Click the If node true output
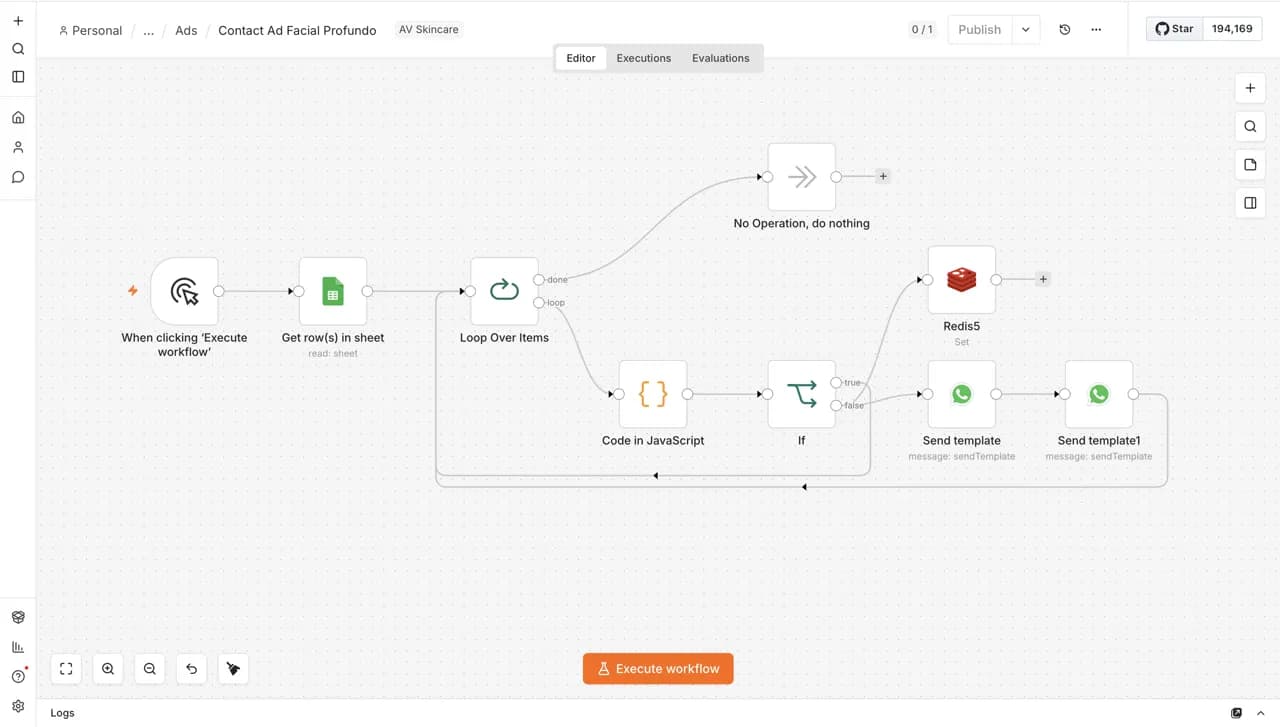Viewport: 1280px width, 727px height. (836, 383)
